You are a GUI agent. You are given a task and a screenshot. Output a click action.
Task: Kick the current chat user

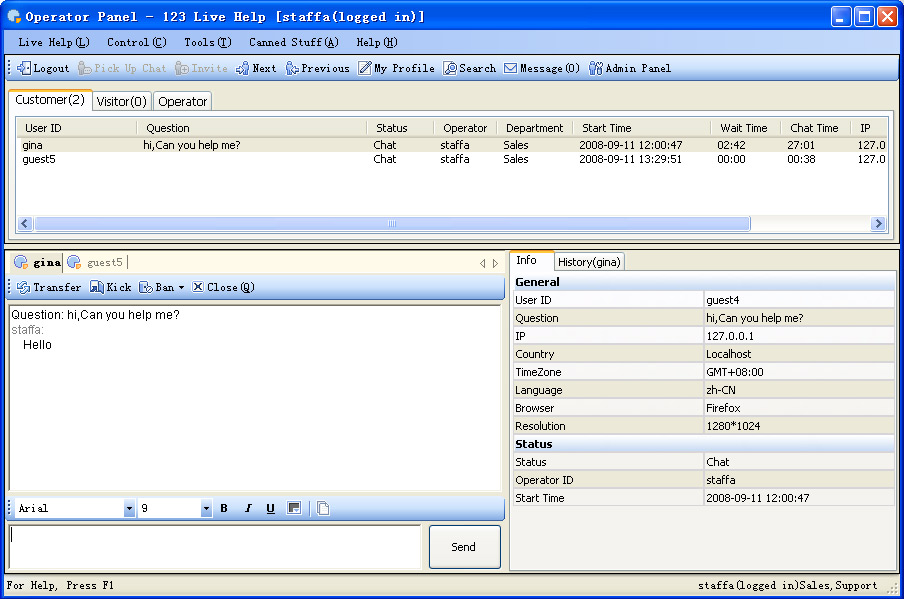click(x=111, y=287)
